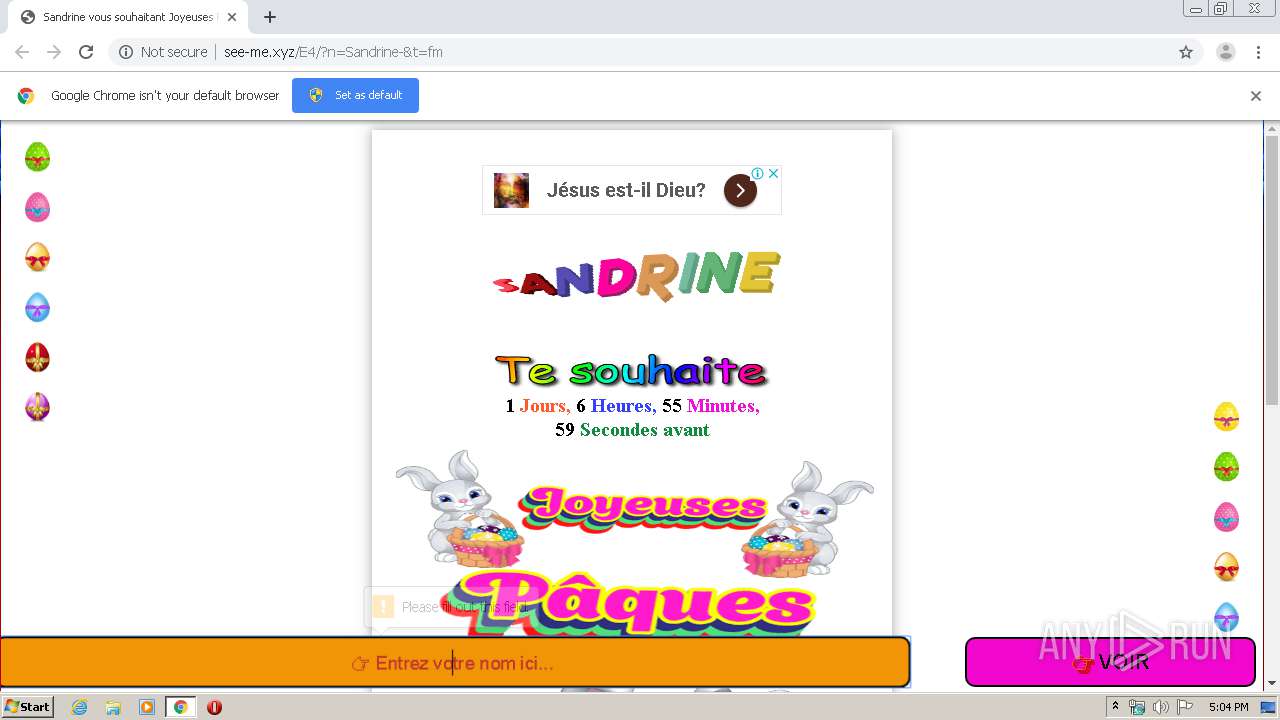Click the 5:04 PM system clock
Screen dimensions: 1280x720
click(x=1228, y=707)
